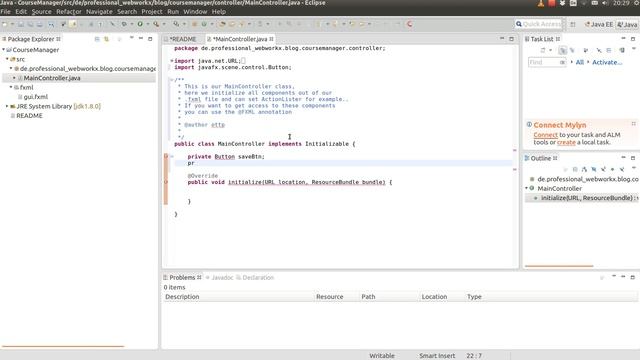The width and height of the screenshot is (640, 360).
Task: Collapse all in Package Explorer toolbar
Action: [97, 39]
